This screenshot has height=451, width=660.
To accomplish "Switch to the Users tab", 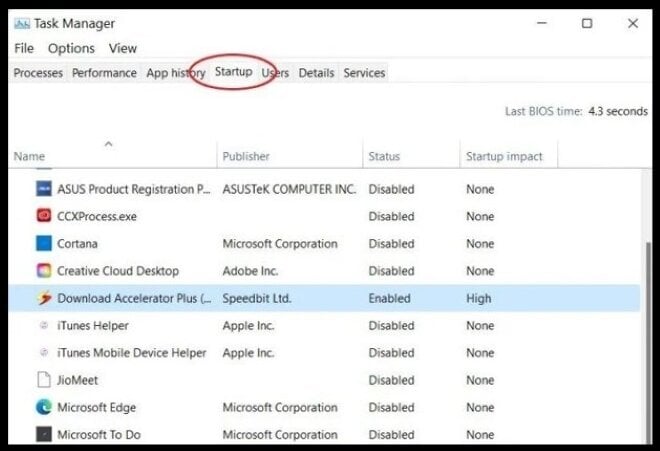I will click(x=275, y=73).
